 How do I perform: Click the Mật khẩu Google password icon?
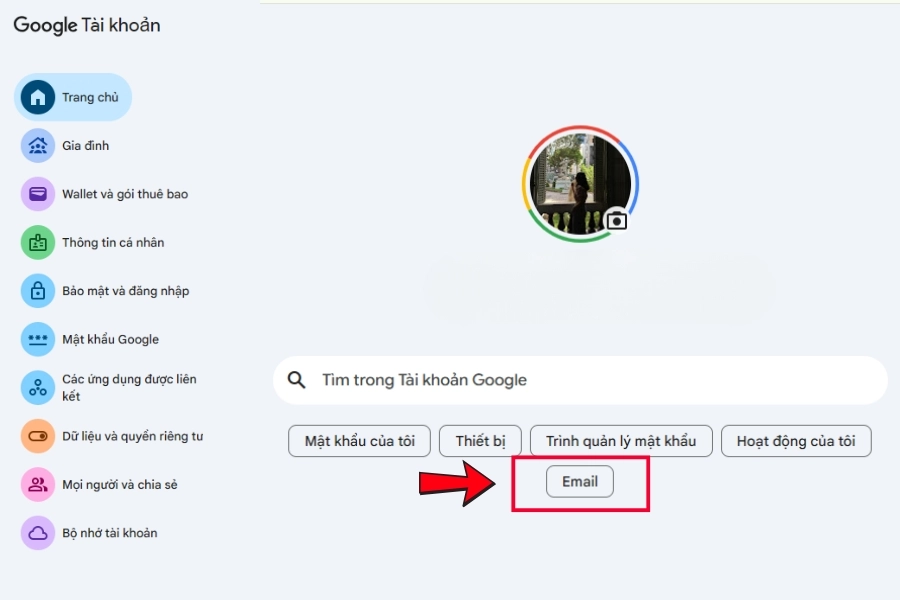click(x=38, y=339)
